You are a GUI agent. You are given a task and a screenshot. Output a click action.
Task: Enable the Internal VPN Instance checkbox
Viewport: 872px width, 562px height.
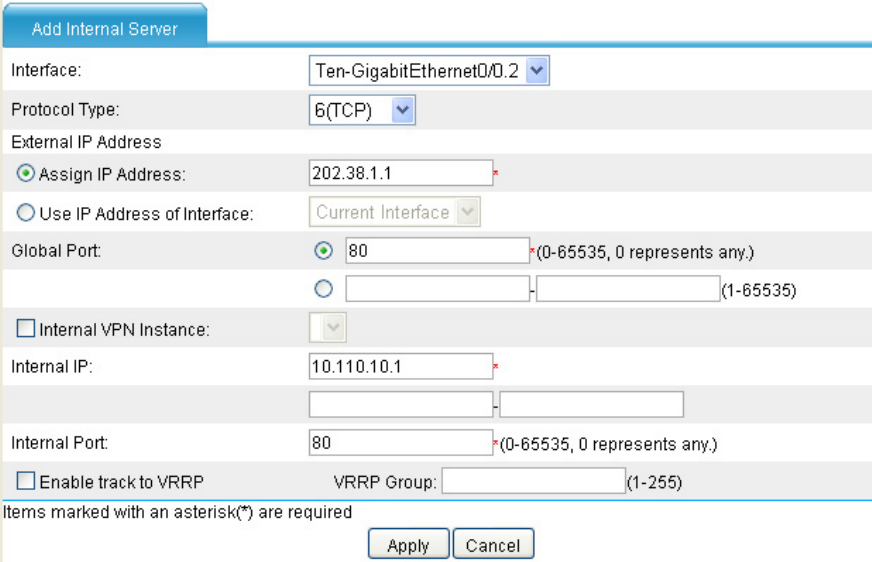pyautogui.click(x=26, y=329)
